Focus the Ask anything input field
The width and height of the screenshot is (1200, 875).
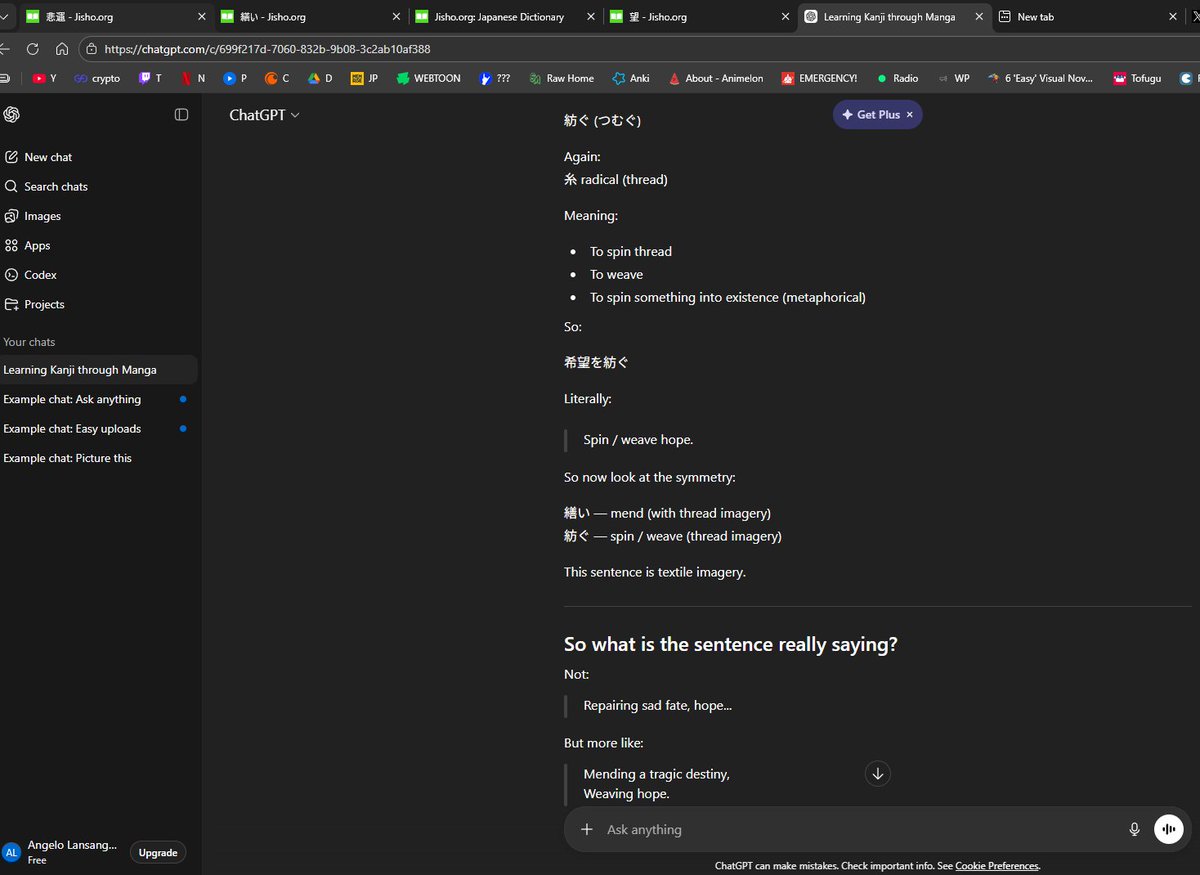860,830
